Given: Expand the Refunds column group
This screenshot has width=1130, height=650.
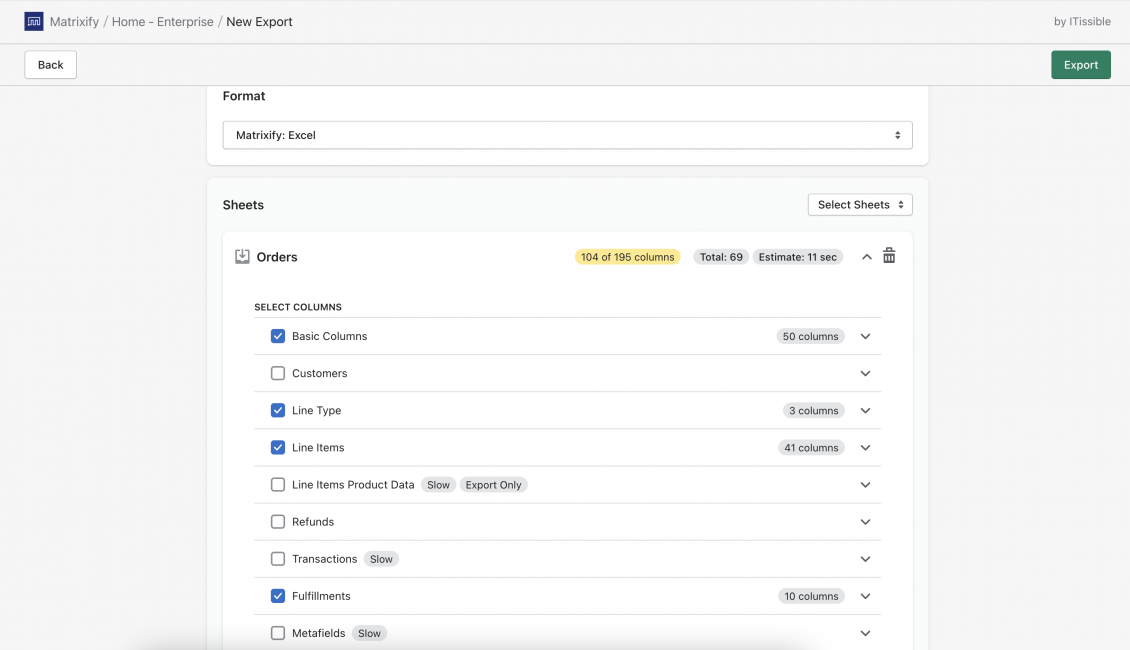Looking at the screenshot, I should [x=865, y=521].
